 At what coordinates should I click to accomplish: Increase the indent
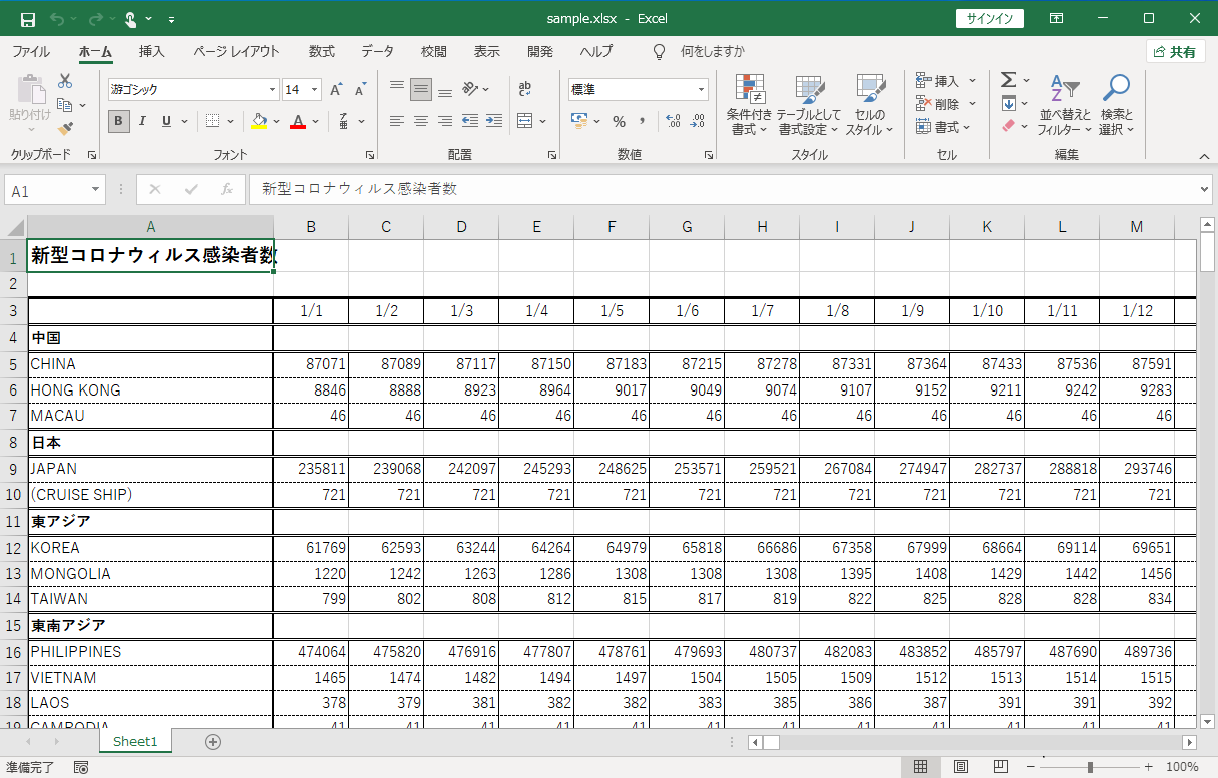493,121
